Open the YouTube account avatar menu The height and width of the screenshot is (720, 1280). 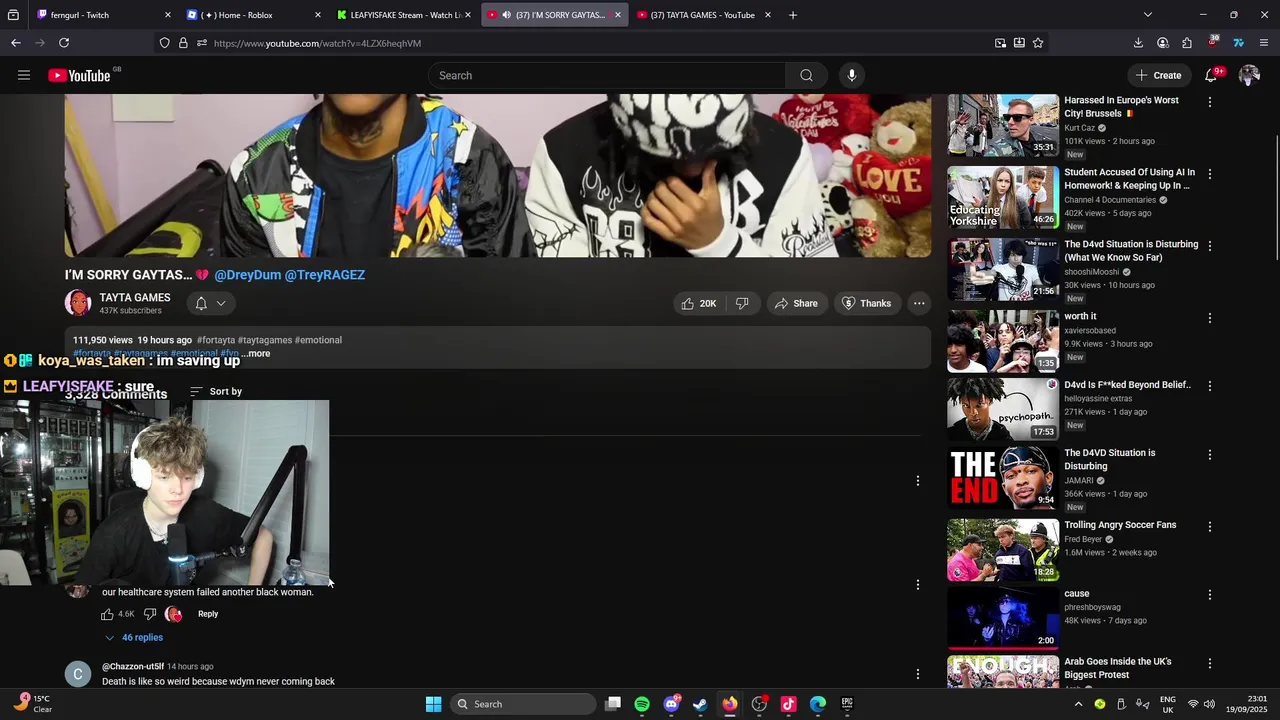1249,75
